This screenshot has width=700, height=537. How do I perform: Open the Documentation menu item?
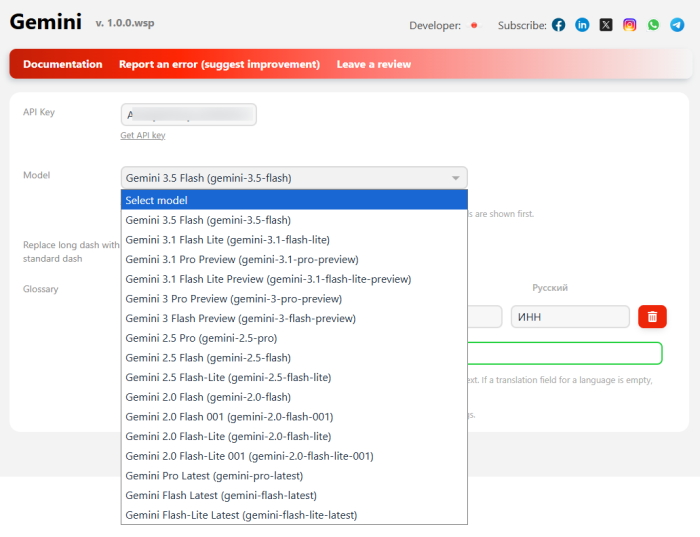coord(62,64)
